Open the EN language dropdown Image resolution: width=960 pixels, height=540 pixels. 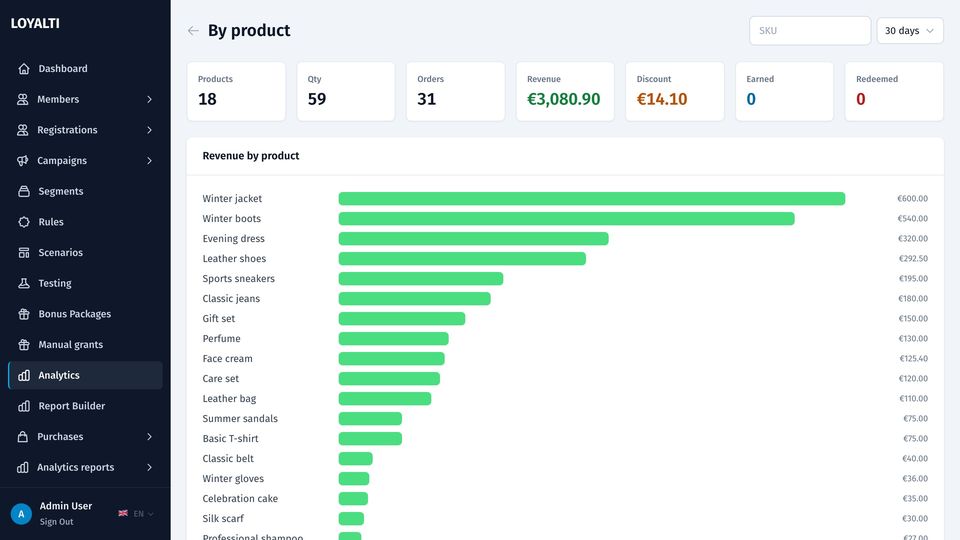[143, 514]
